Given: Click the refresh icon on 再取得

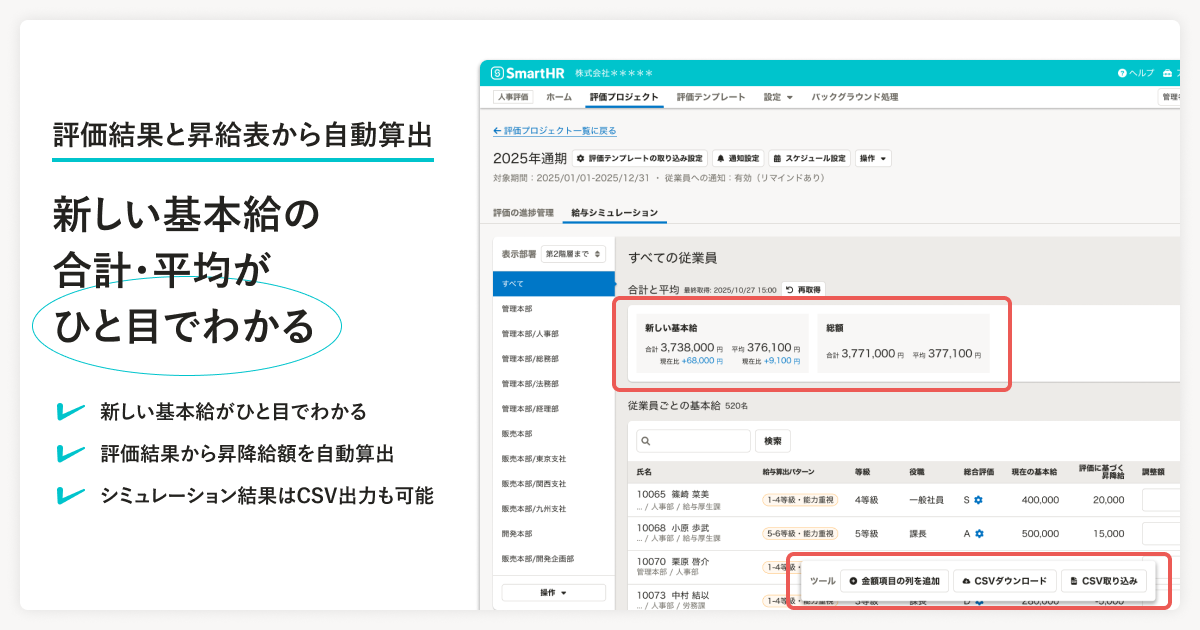Looking at the screenshot, I should click(789, 289).
